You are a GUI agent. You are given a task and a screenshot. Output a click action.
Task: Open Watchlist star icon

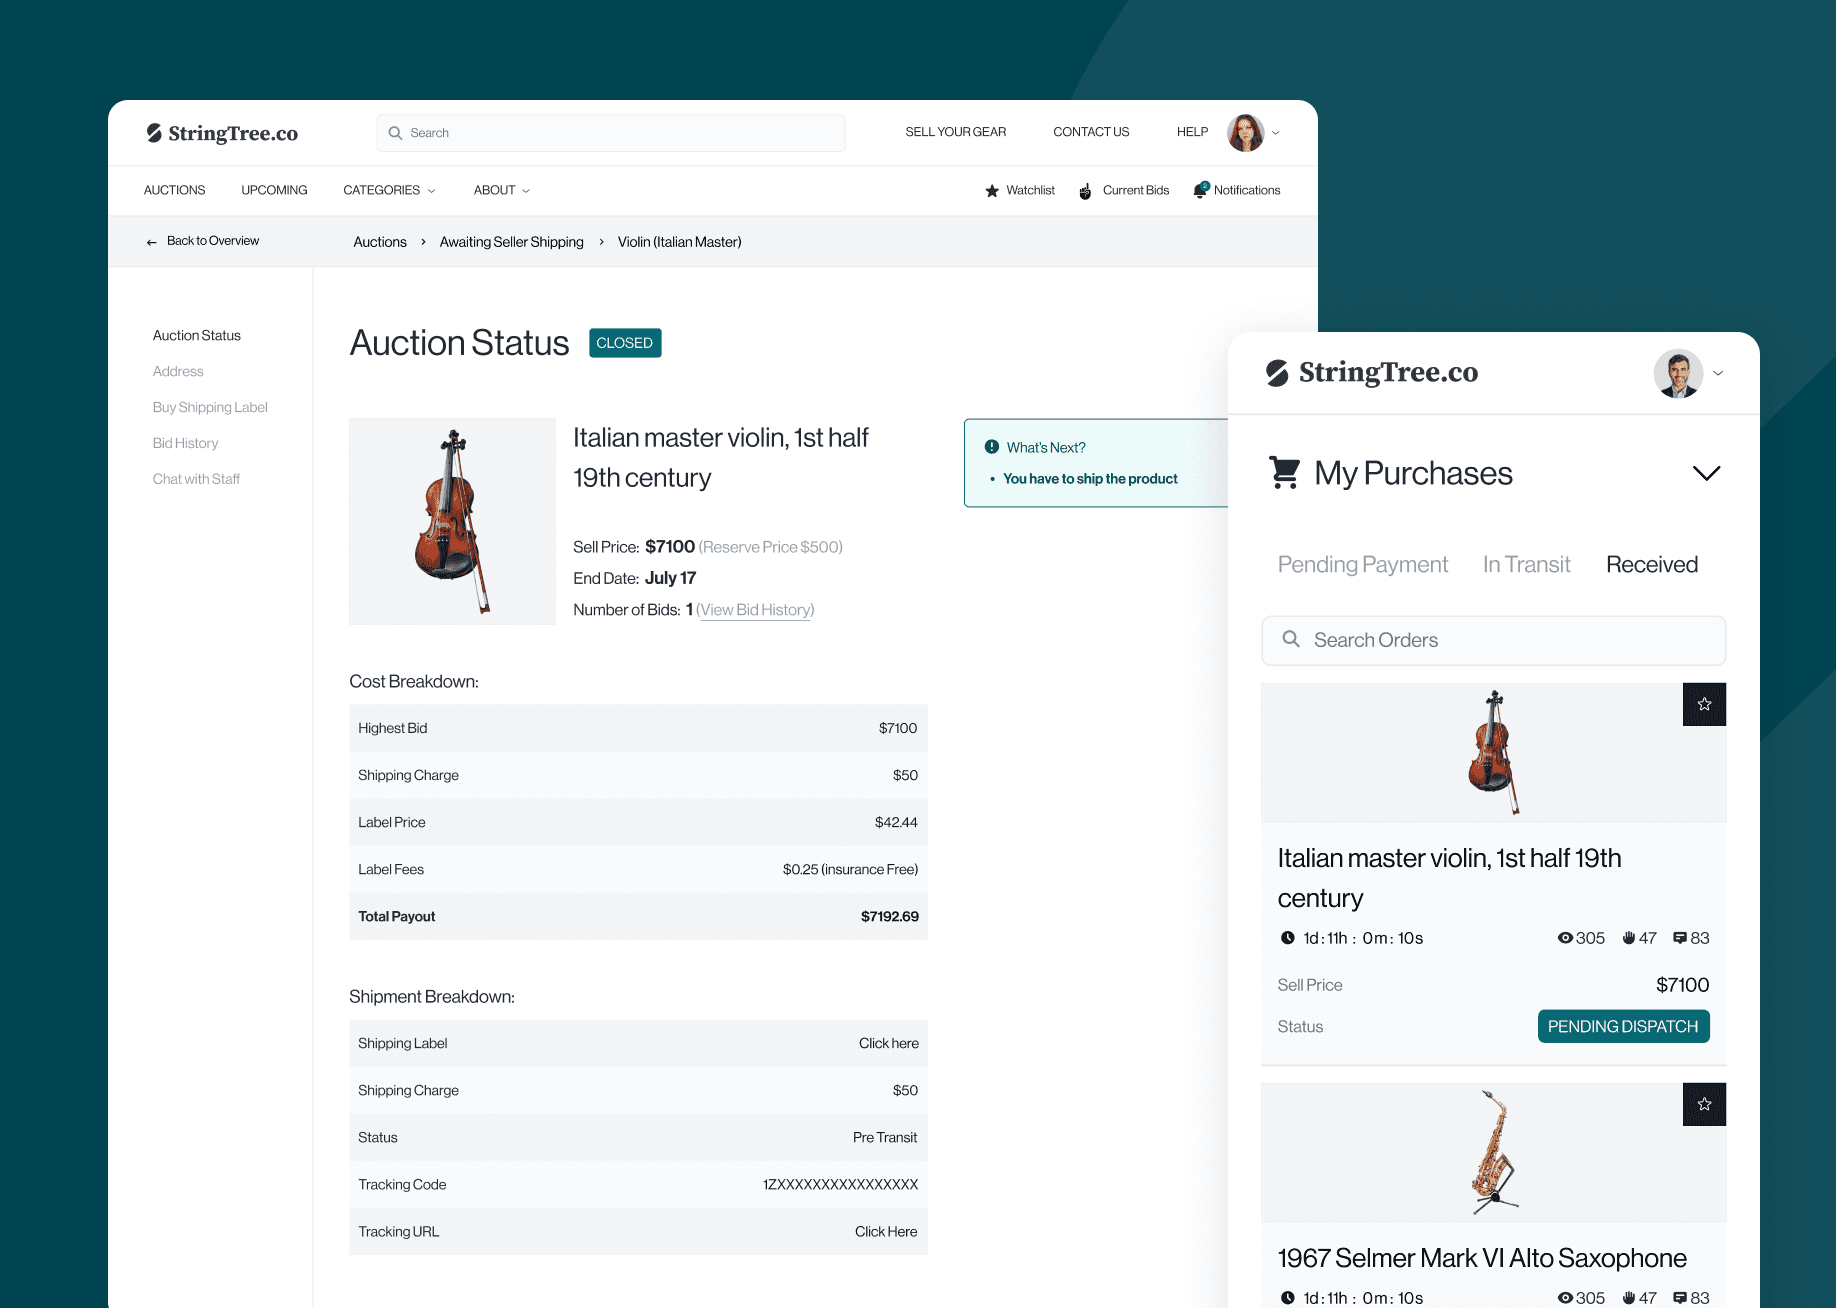pos(992,191)
